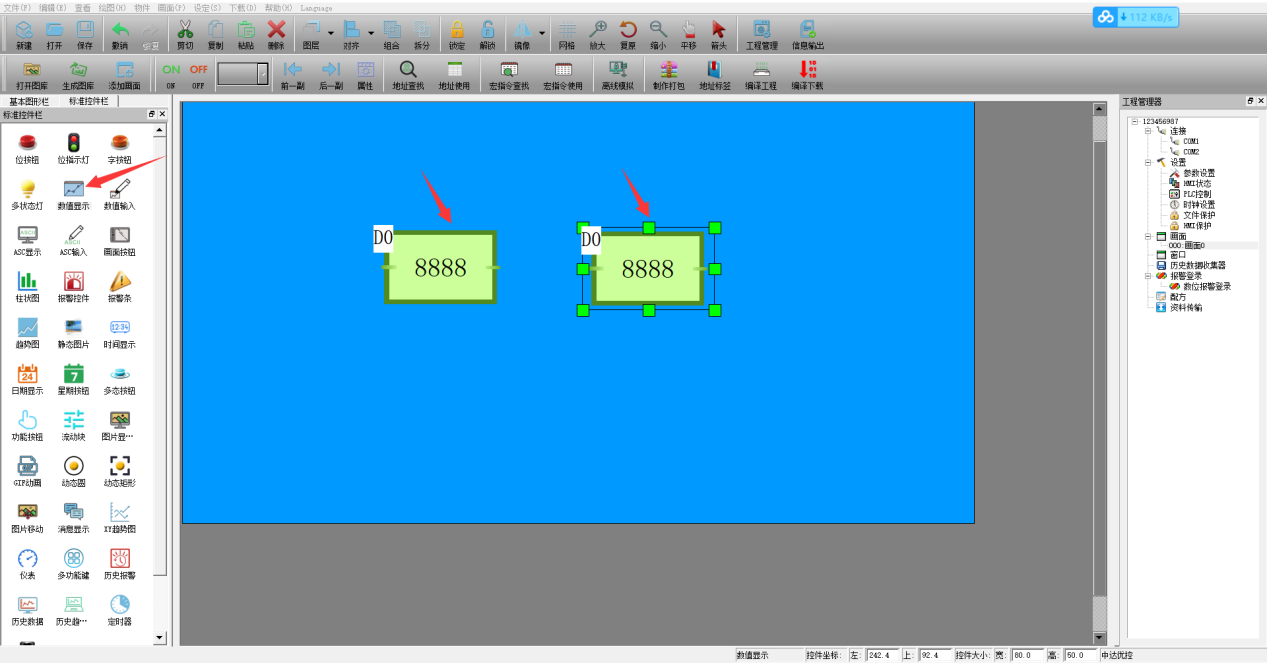
Task: Click the 宽 width input field
Action: [1025, 655]
